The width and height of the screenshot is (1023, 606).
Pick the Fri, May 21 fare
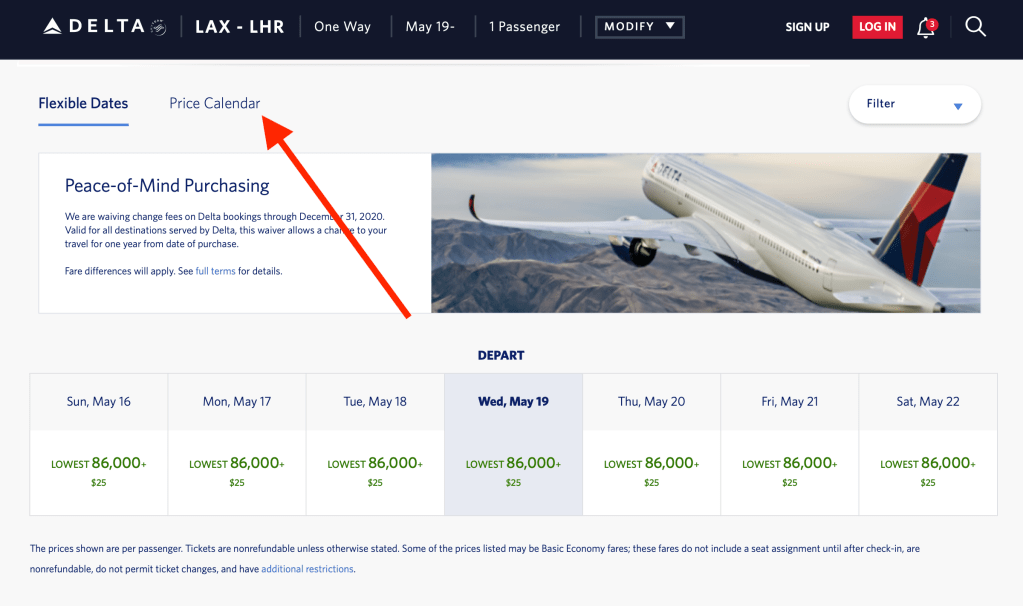coord(790,471)
